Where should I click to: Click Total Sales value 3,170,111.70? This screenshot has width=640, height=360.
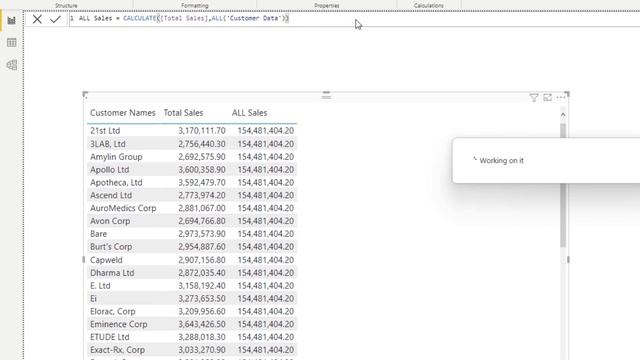202,131
